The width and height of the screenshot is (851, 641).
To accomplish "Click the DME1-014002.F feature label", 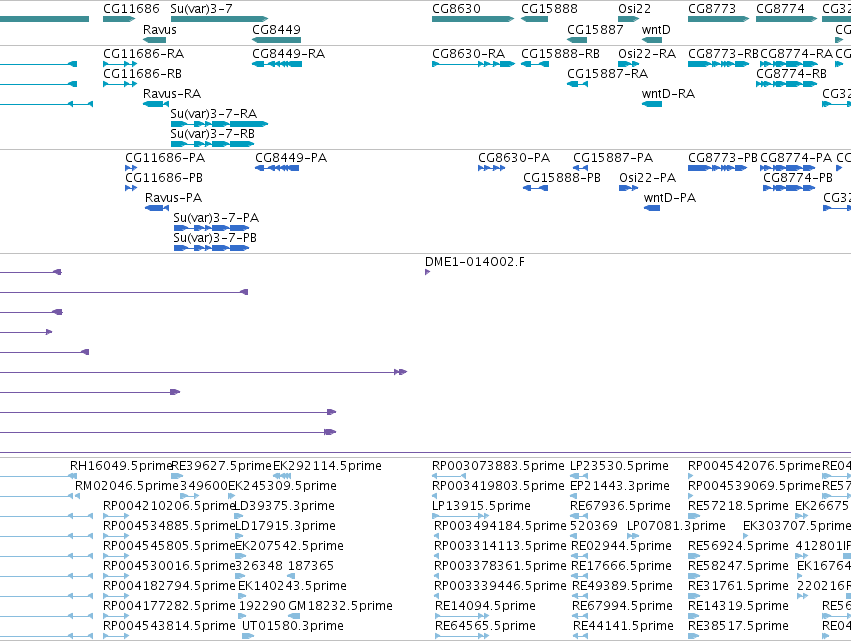I will (x=475, y=262).
